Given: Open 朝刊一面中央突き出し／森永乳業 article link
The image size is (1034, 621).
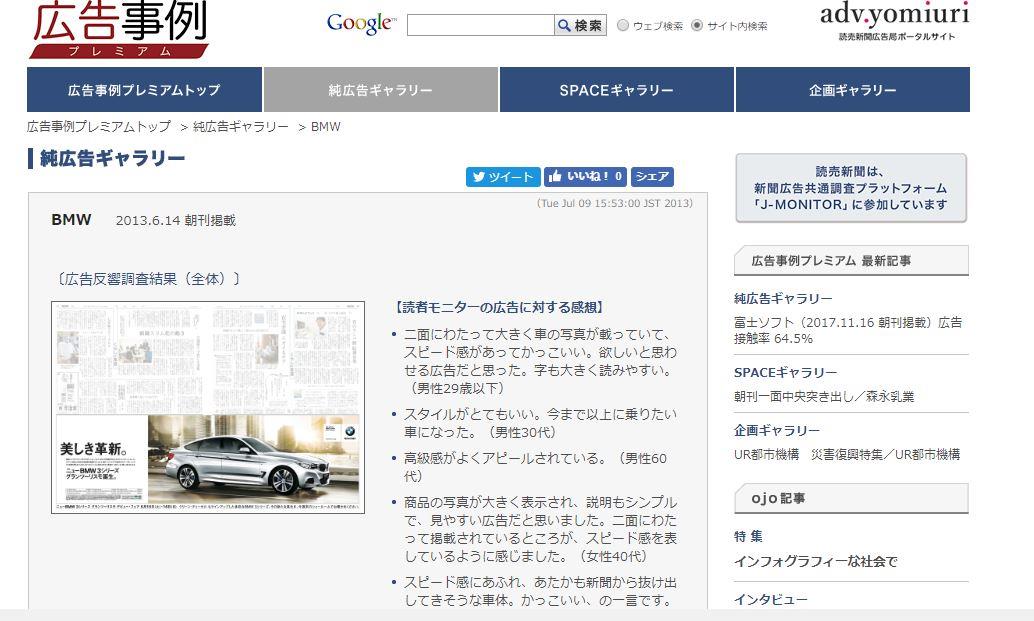Looking at the screenshot, I should click(824, 396).
